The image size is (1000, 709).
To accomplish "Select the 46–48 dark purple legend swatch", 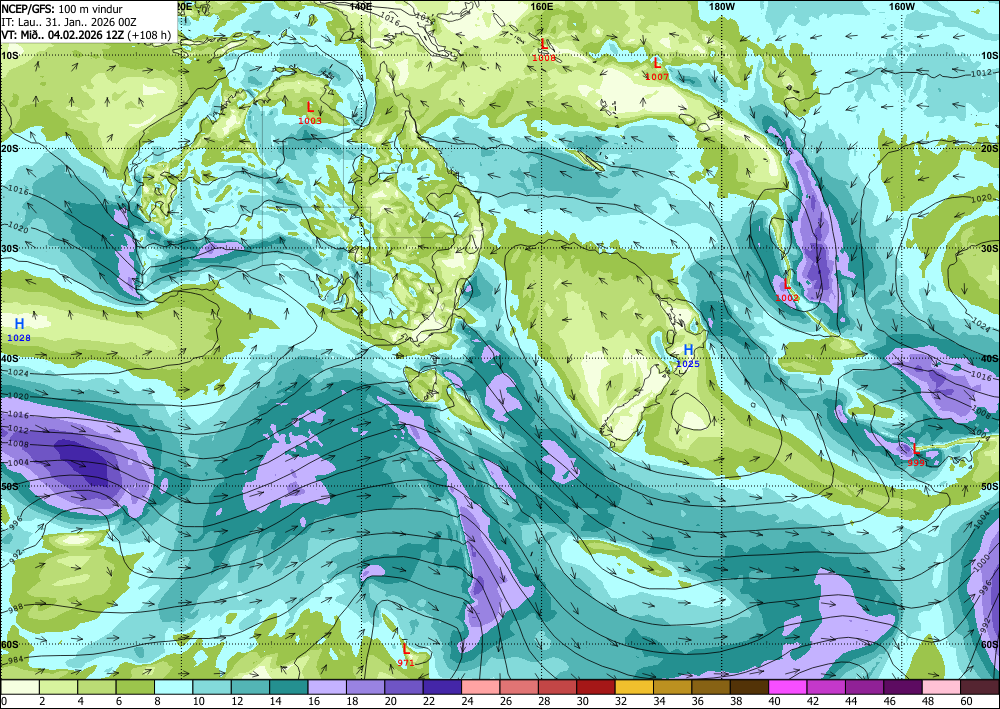I will (902, 687).
